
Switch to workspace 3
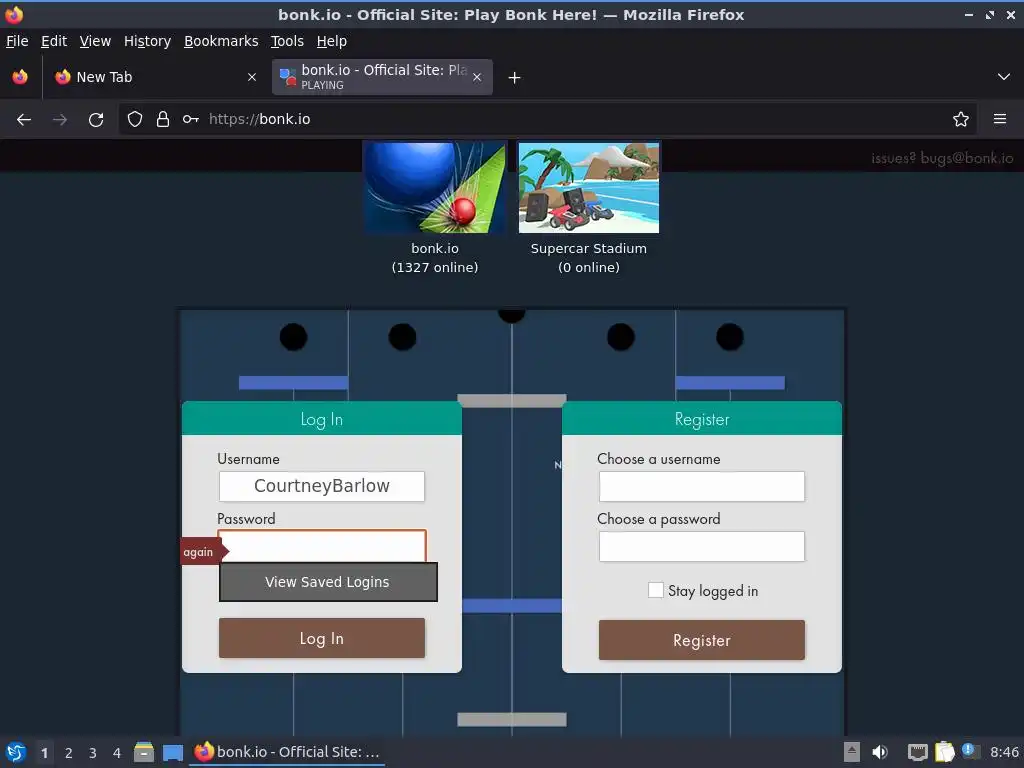click(x=93, y=753)
